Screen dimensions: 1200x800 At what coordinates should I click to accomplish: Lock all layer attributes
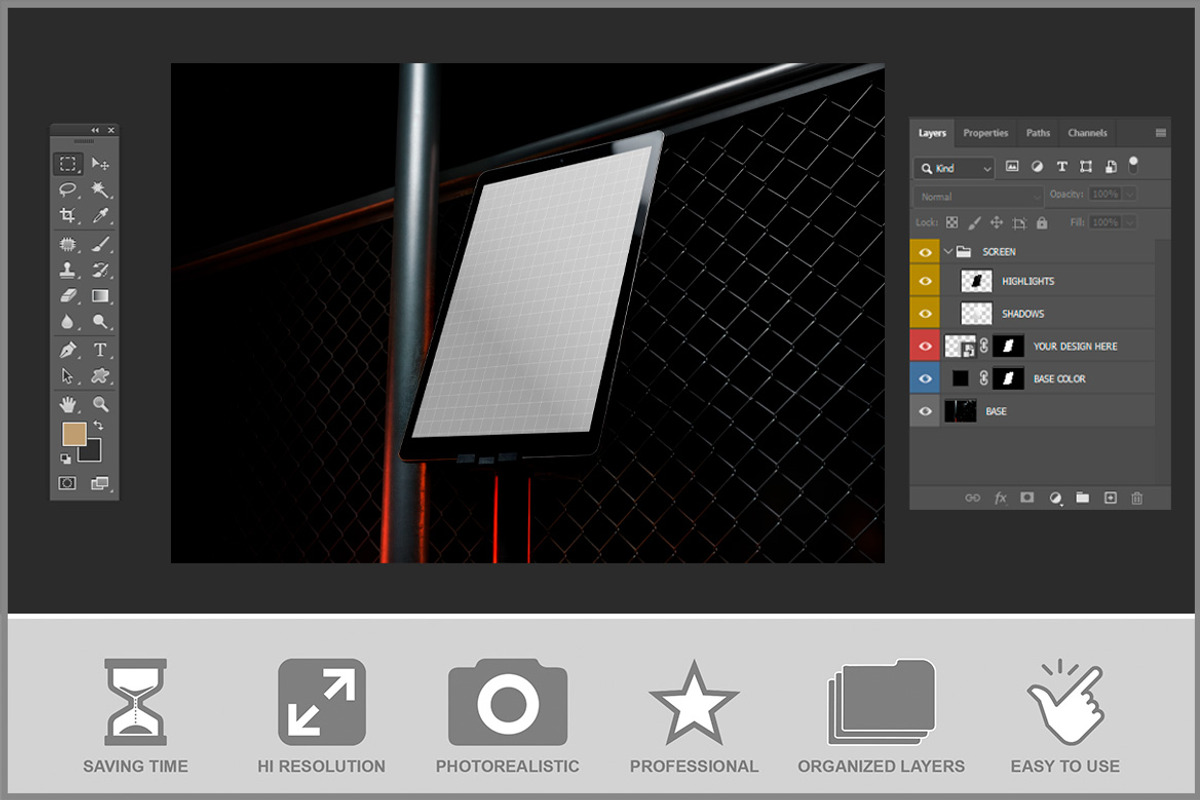tap(1042, 223)
